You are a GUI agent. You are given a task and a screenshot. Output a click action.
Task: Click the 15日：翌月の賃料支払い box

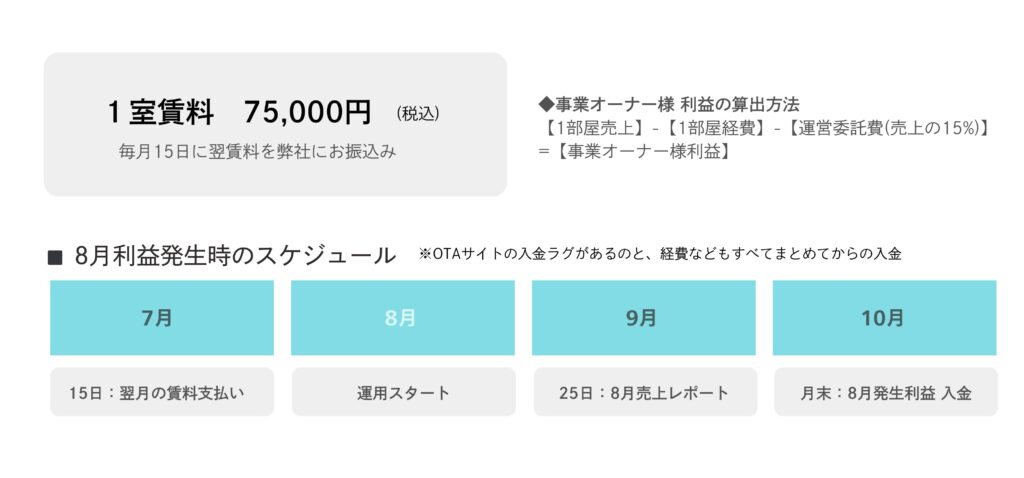click(x=162, y=393)
